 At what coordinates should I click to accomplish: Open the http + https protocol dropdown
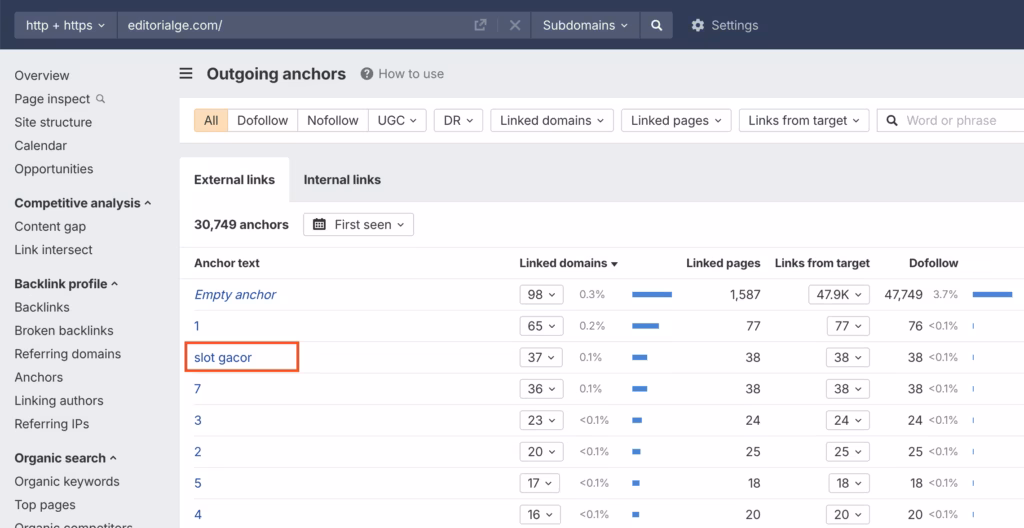click(65, 25)
